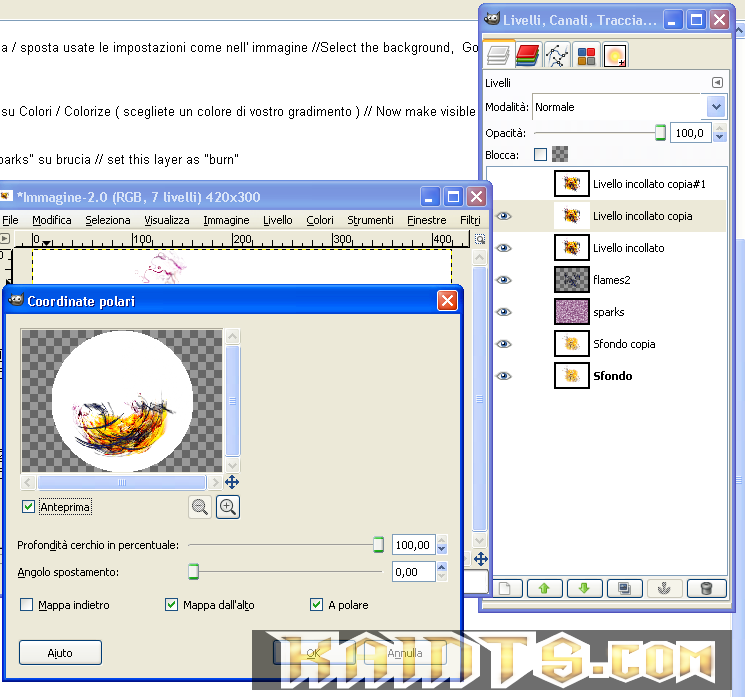Toggle the Anteprima preview checkbox
This screenshot has width=745, height=697.
point(28,507)
